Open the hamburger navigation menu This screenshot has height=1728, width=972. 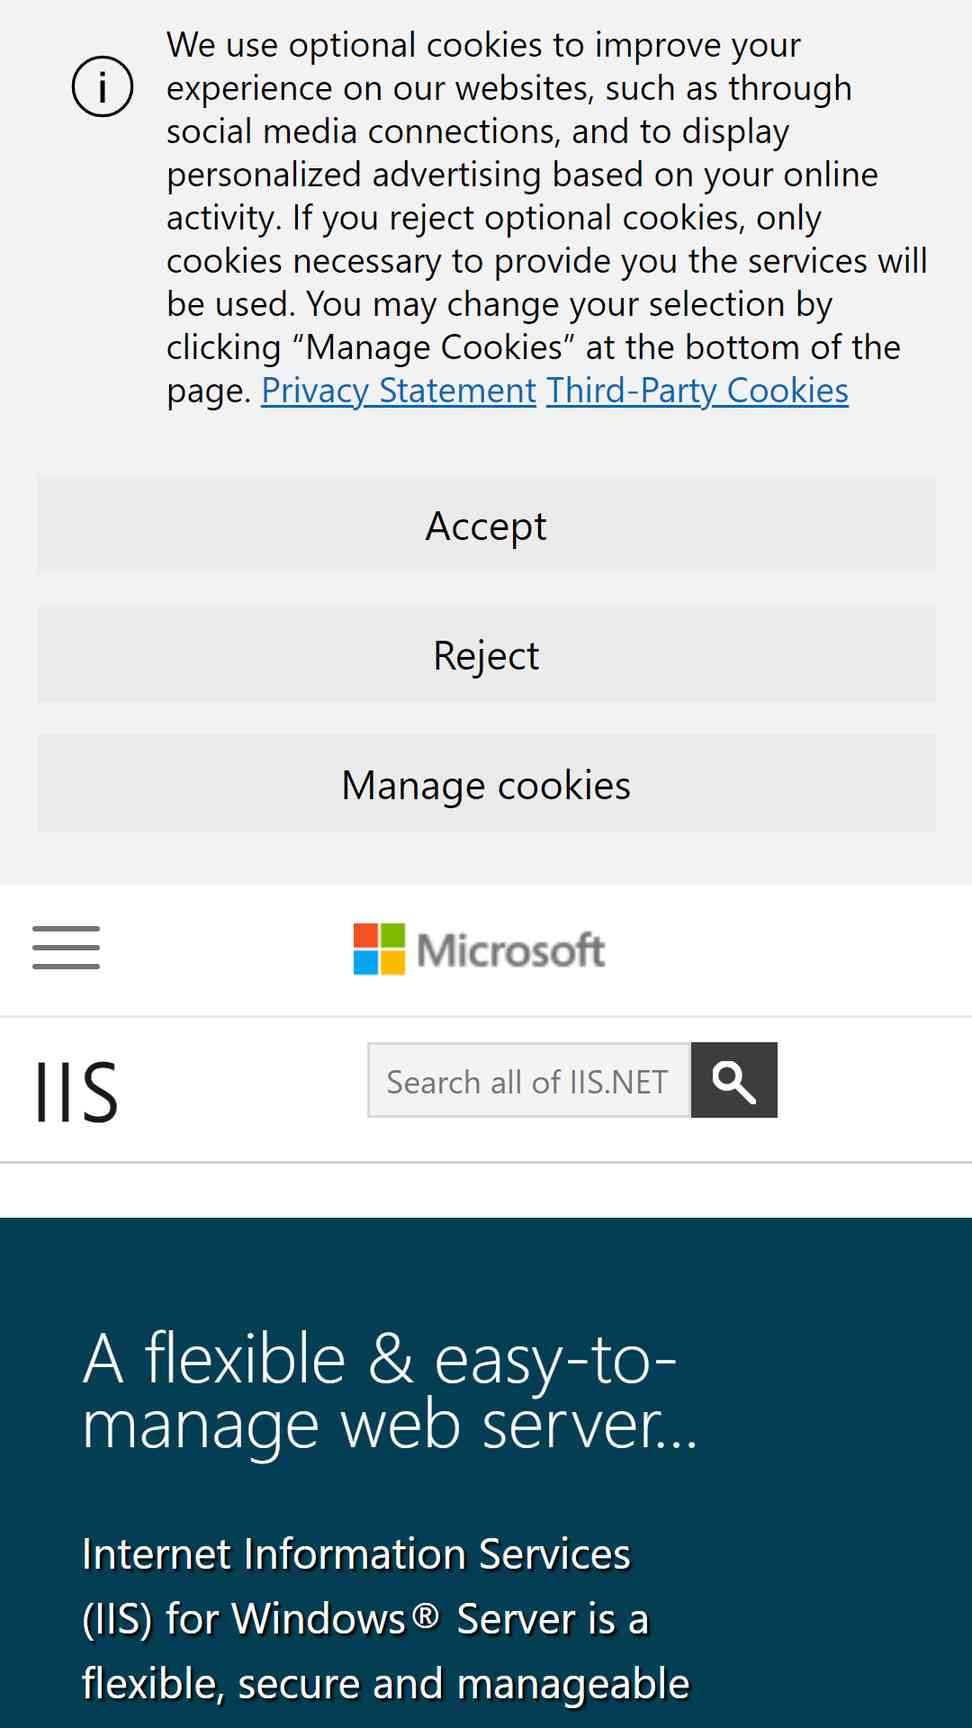pos(66,948)
